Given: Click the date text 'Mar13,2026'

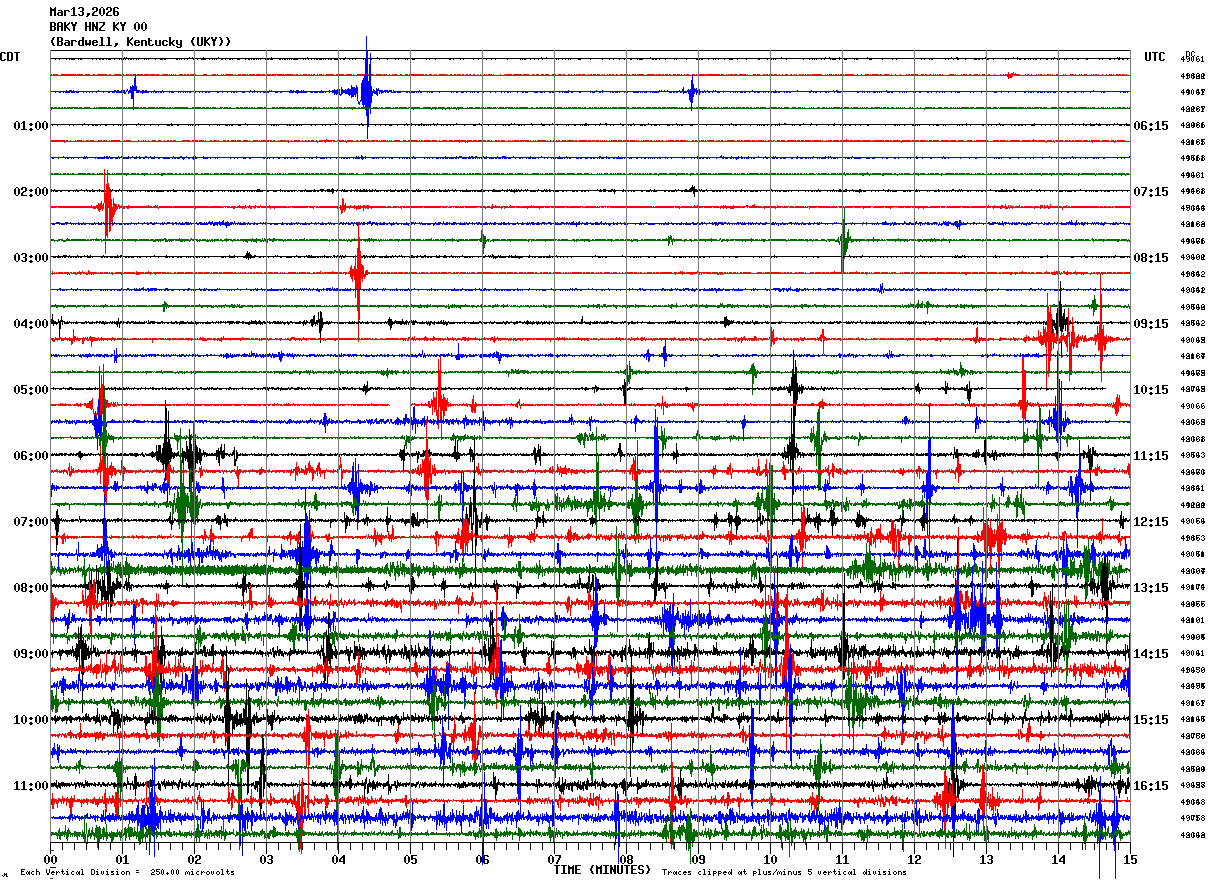Looking at the screenshot, I should click(x=84, y=12).
